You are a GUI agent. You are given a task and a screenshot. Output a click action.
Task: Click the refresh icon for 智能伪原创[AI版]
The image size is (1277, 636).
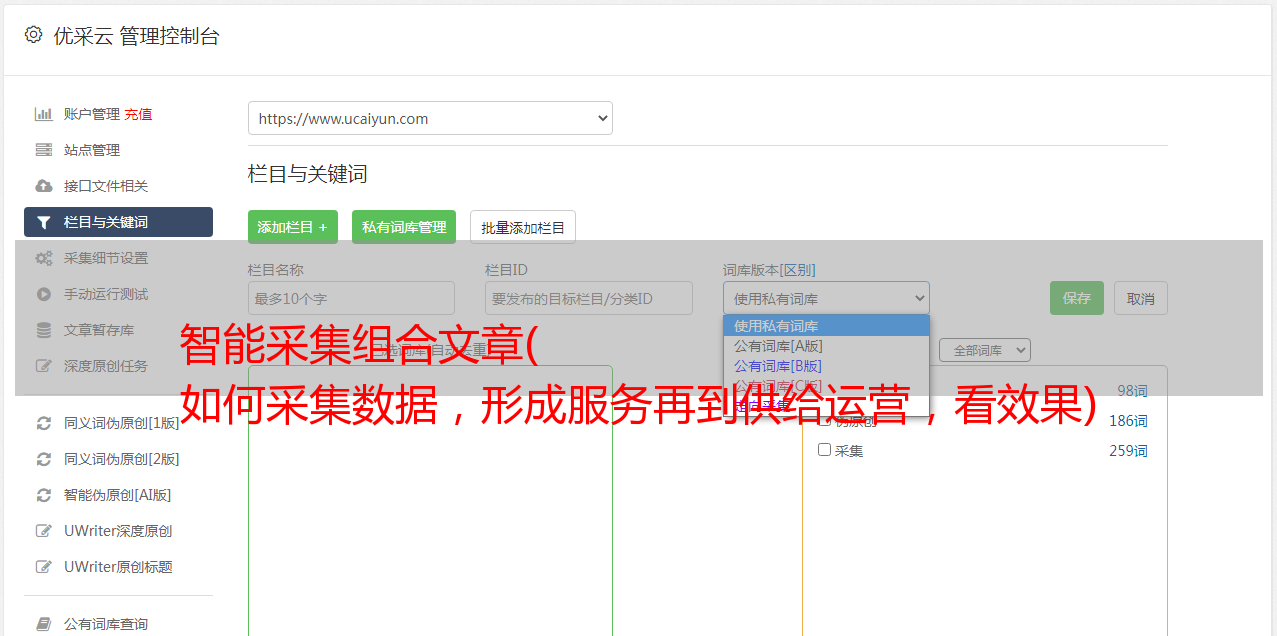point(44,495)
